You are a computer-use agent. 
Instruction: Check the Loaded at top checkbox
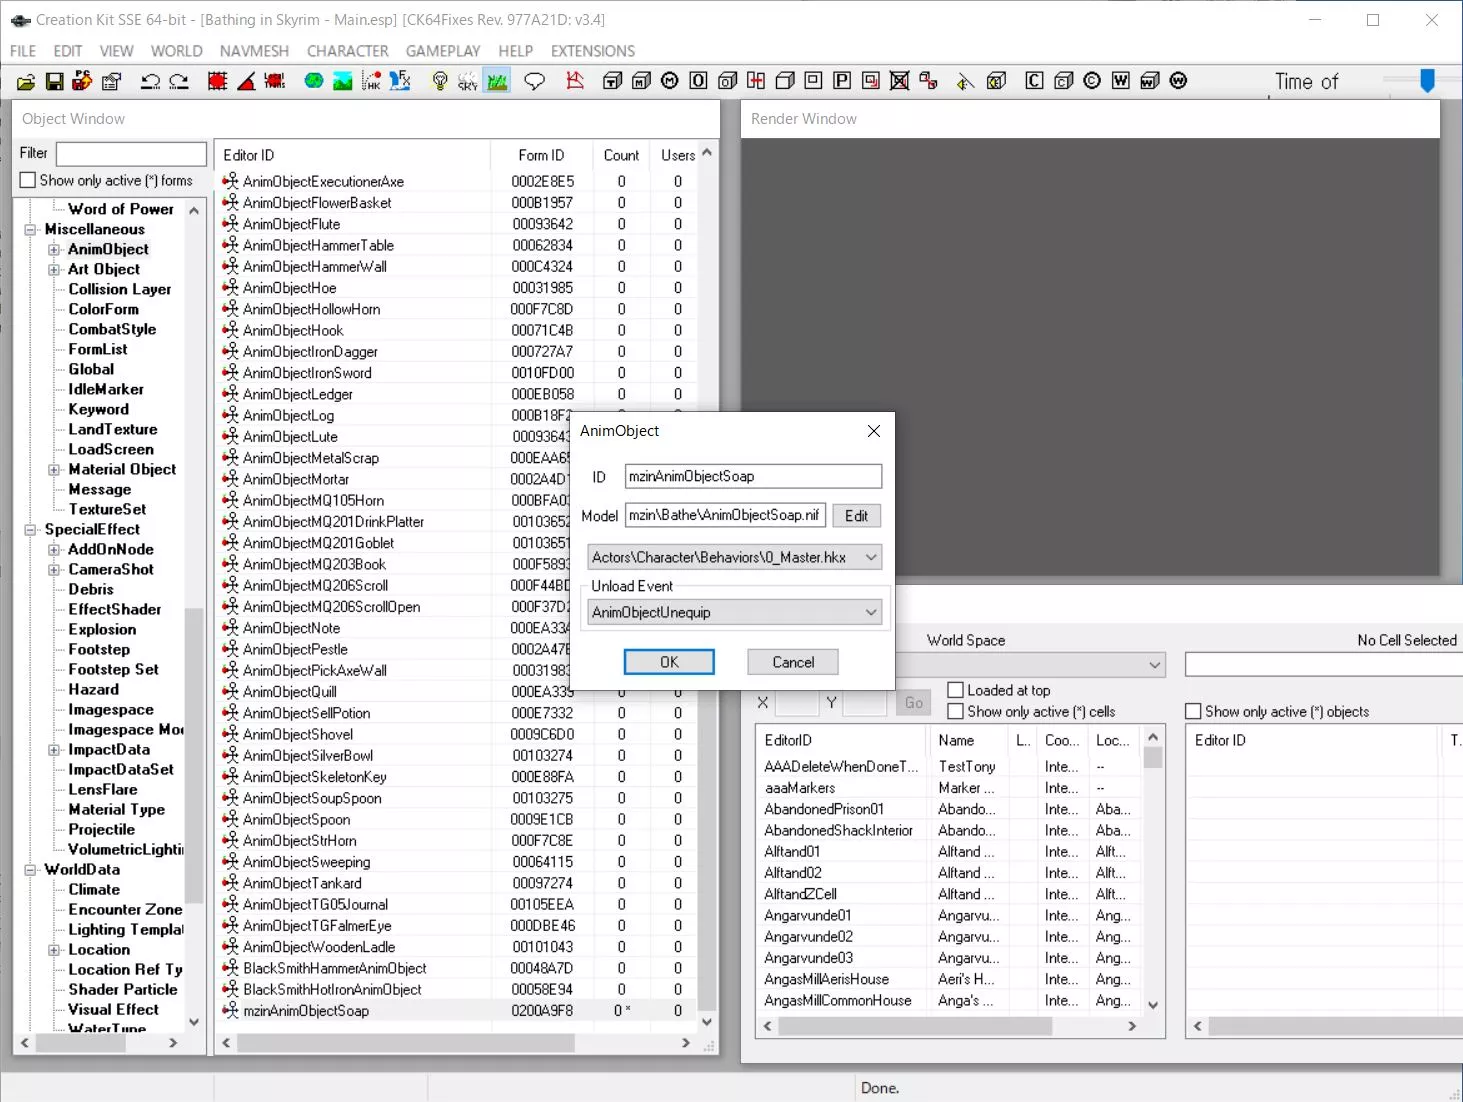(955, 690)
